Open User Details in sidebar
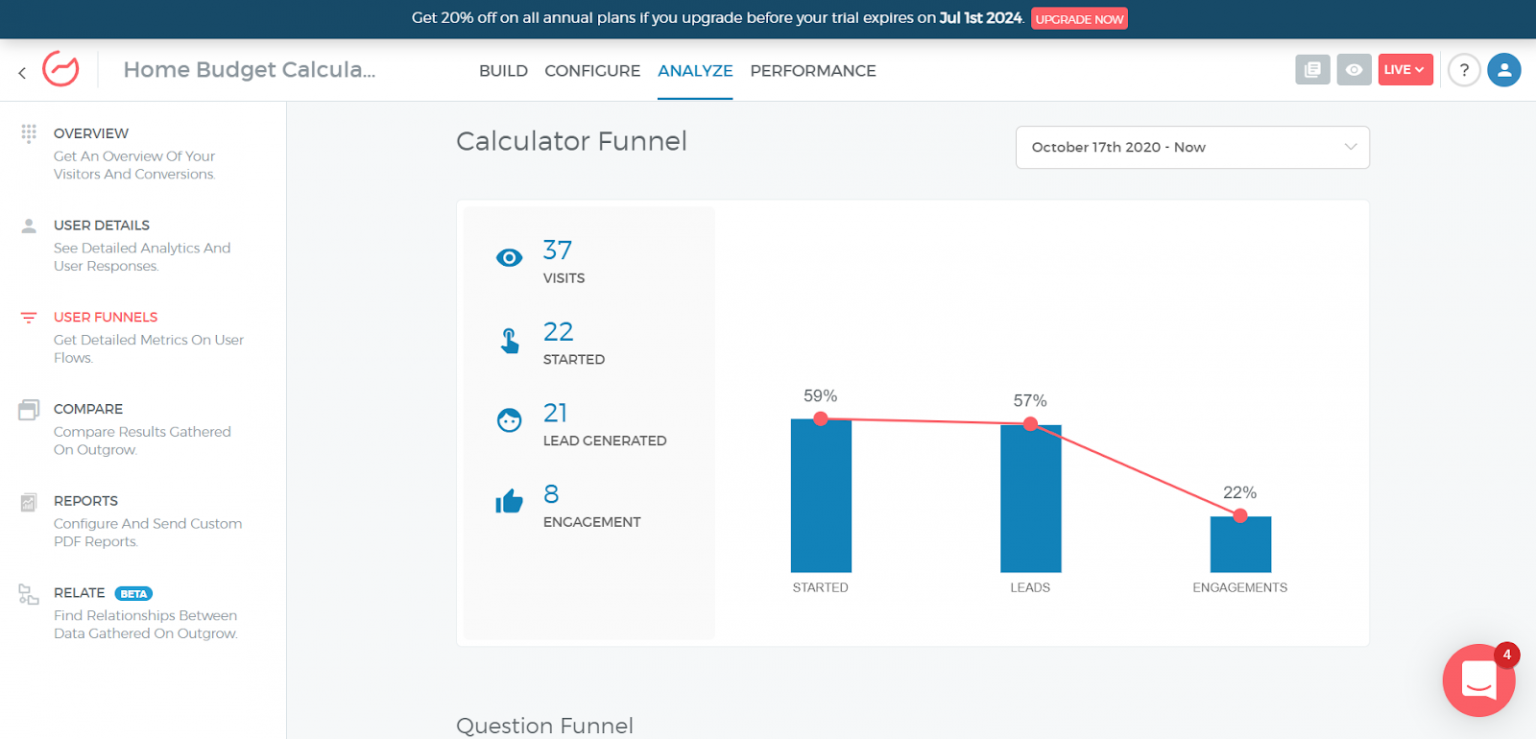 click(x=102, y=226)
